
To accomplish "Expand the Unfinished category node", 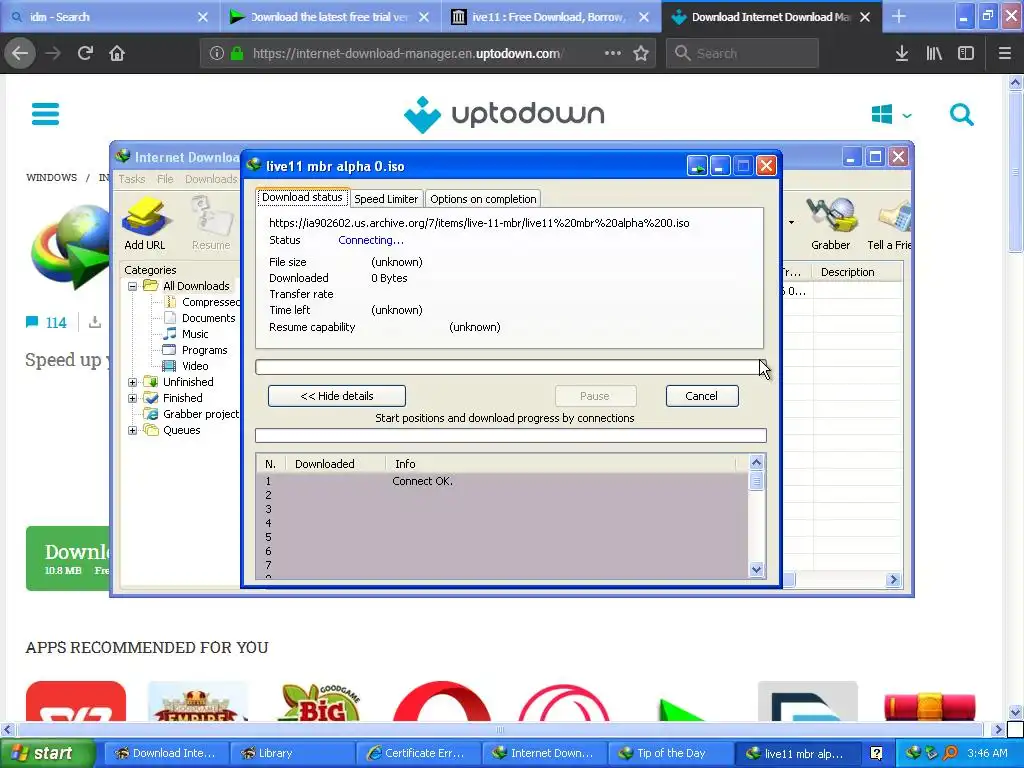I will (x=133, y=382).
